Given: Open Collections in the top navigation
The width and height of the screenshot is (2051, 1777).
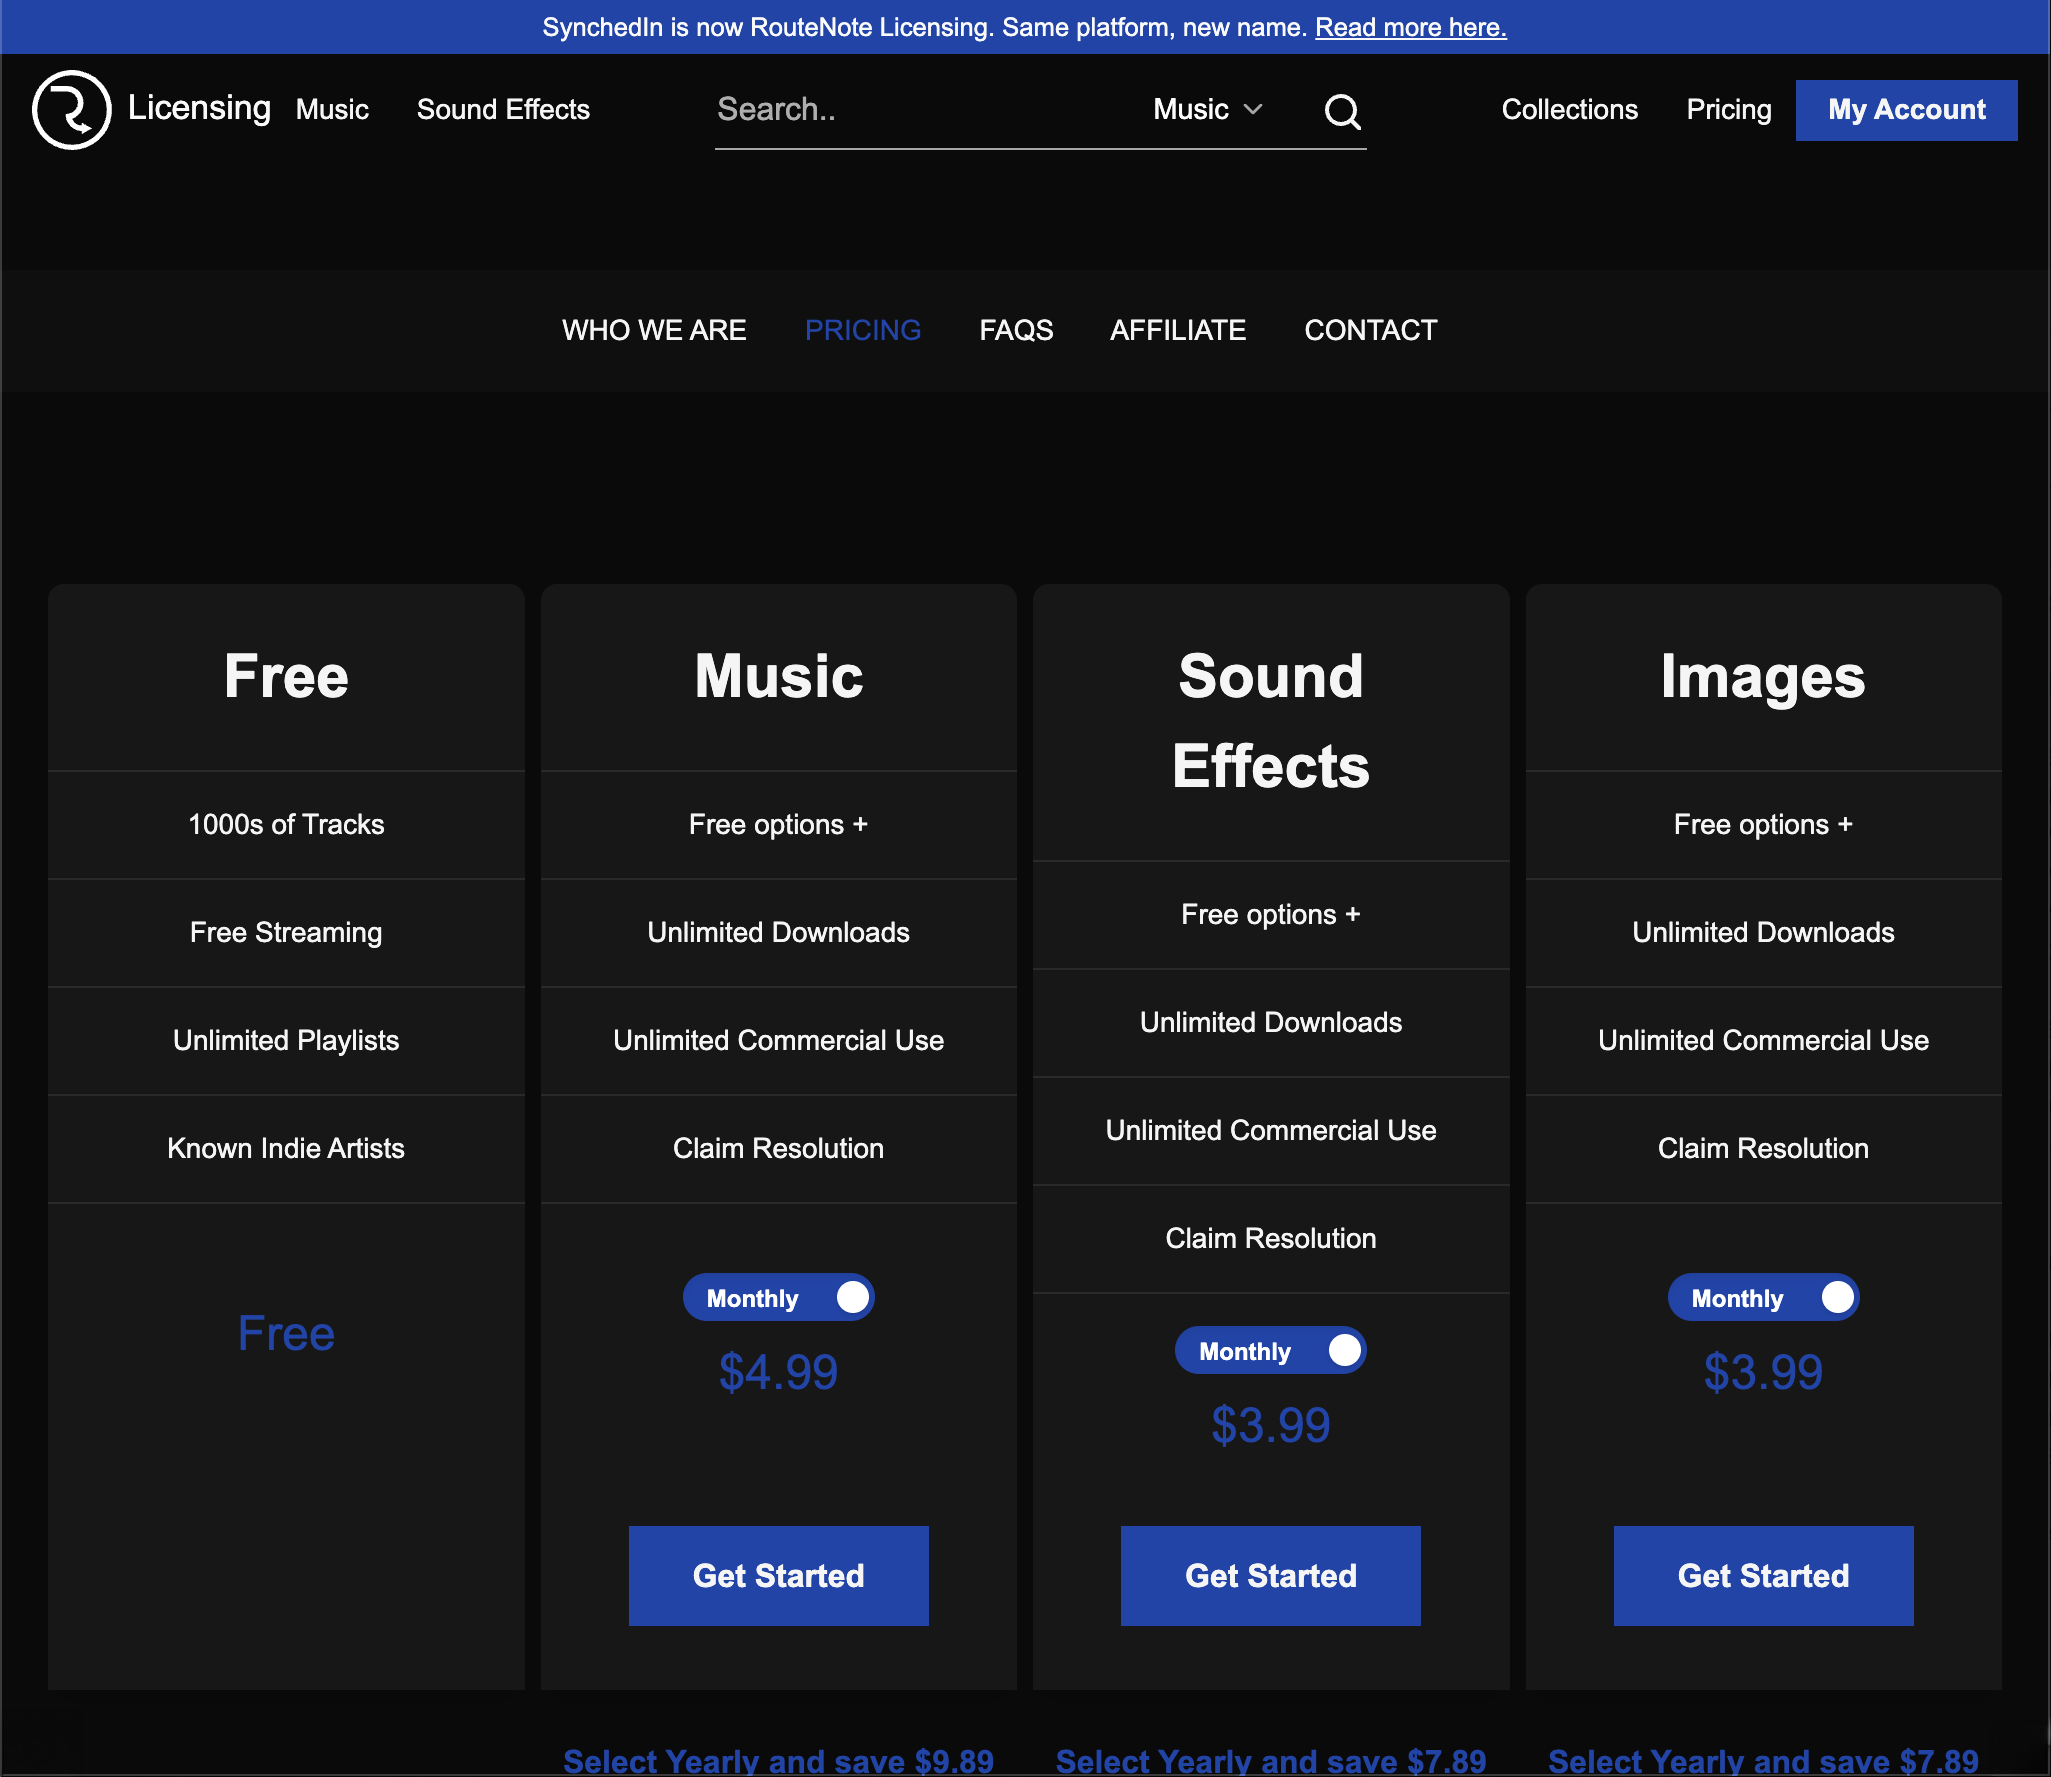Looking at the screenshot, I should [x=1569, y=110].
